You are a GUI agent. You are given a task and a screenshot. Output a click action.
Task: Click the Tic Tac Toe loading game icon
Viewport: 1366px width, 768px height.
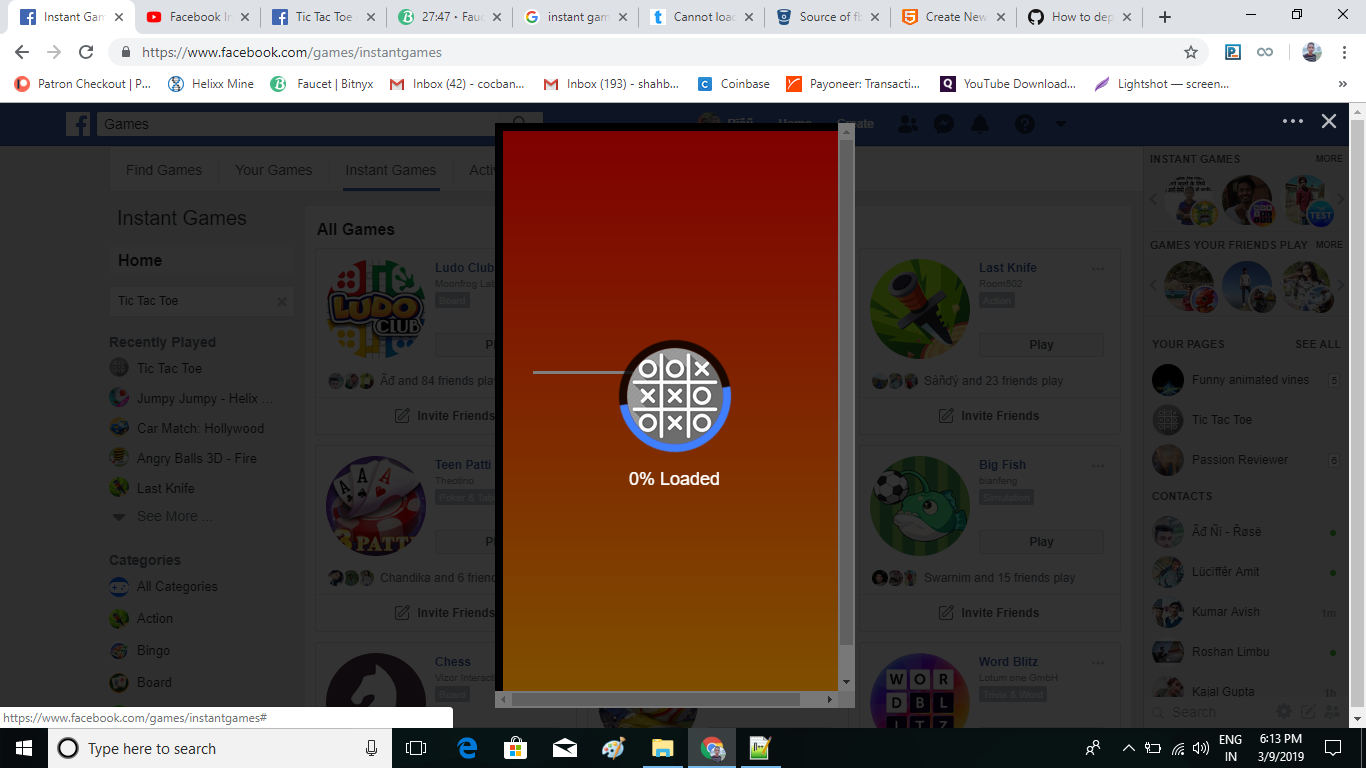(675, 396)
